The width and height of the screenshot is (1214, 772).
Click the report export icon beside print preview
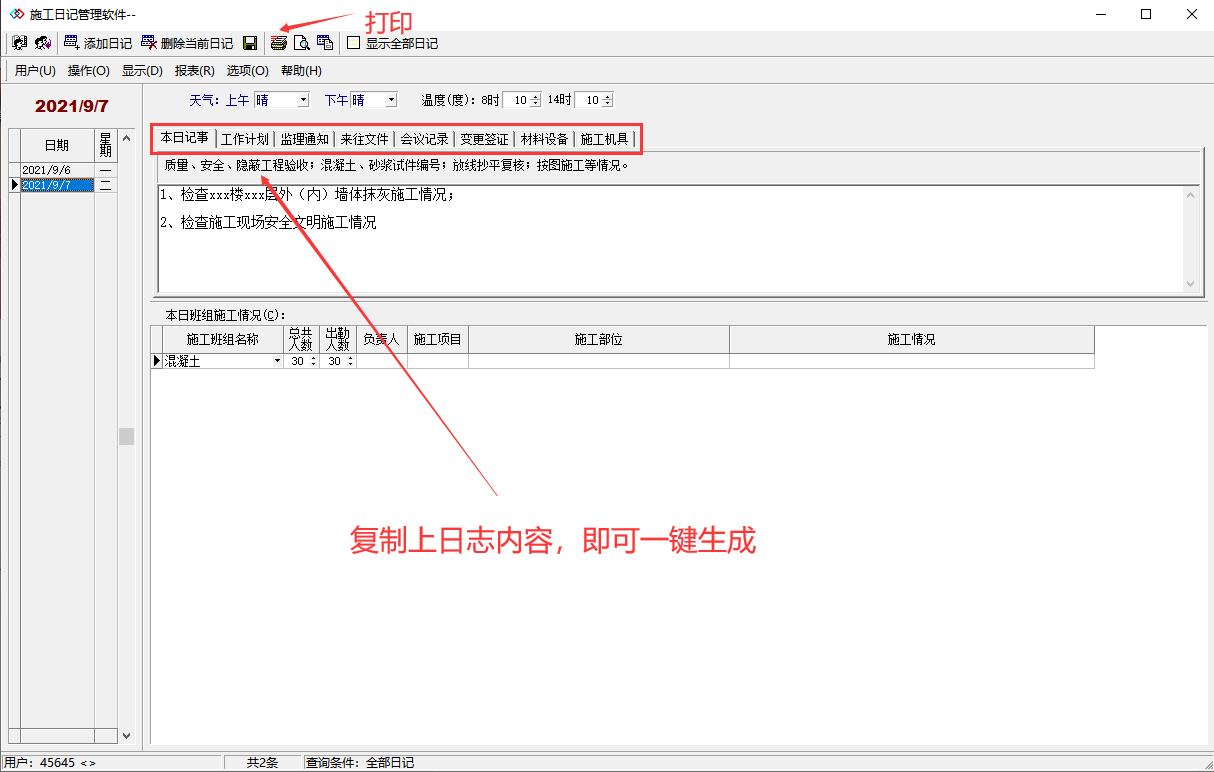(324, 43)
